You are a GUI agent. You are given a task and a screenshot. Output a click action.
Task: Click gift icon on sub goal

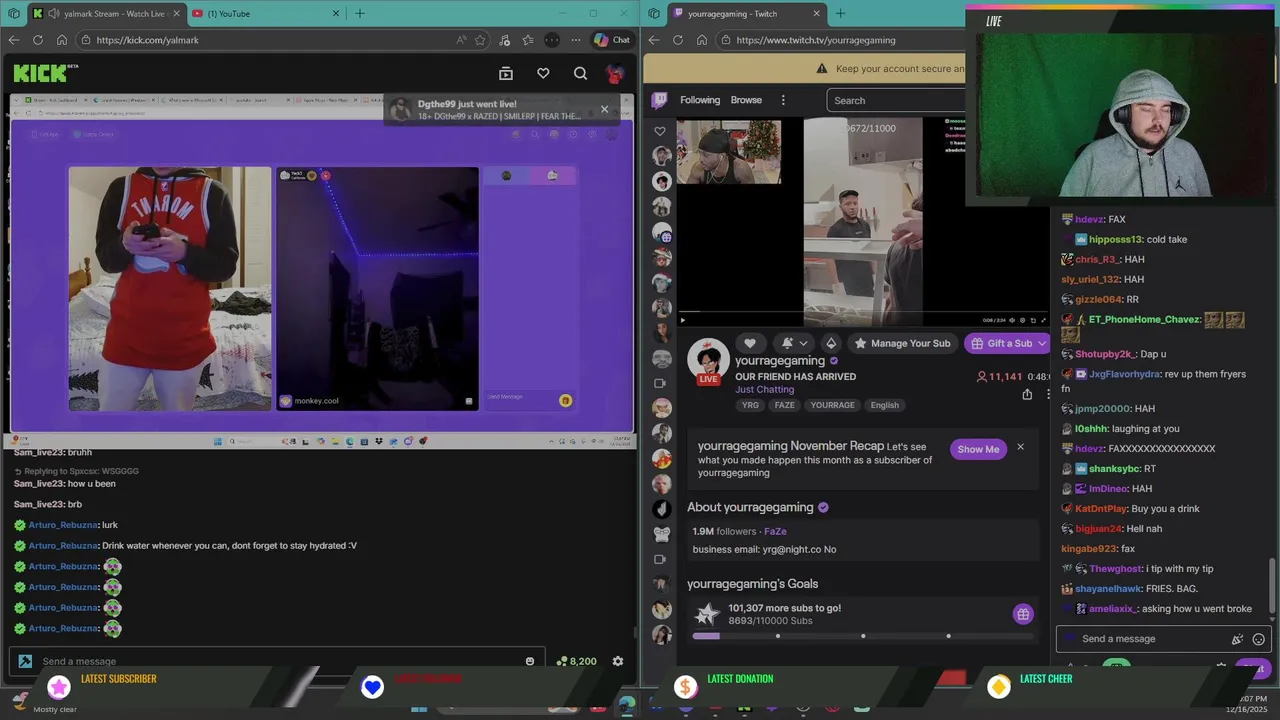[1022, 614]
